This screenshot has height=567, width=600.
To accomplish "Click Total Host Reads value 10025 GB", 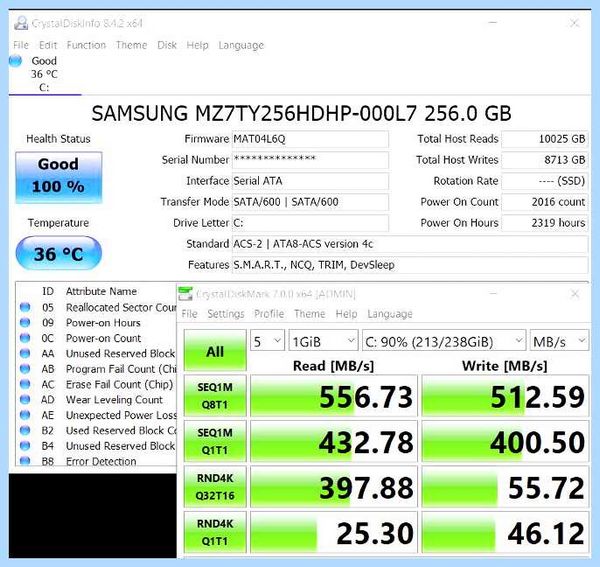I will (545, 139).
